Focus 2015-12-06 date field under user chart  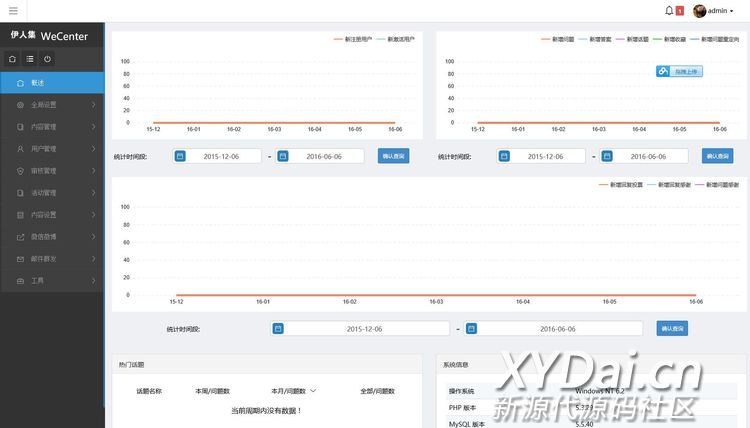coord(217,156)
